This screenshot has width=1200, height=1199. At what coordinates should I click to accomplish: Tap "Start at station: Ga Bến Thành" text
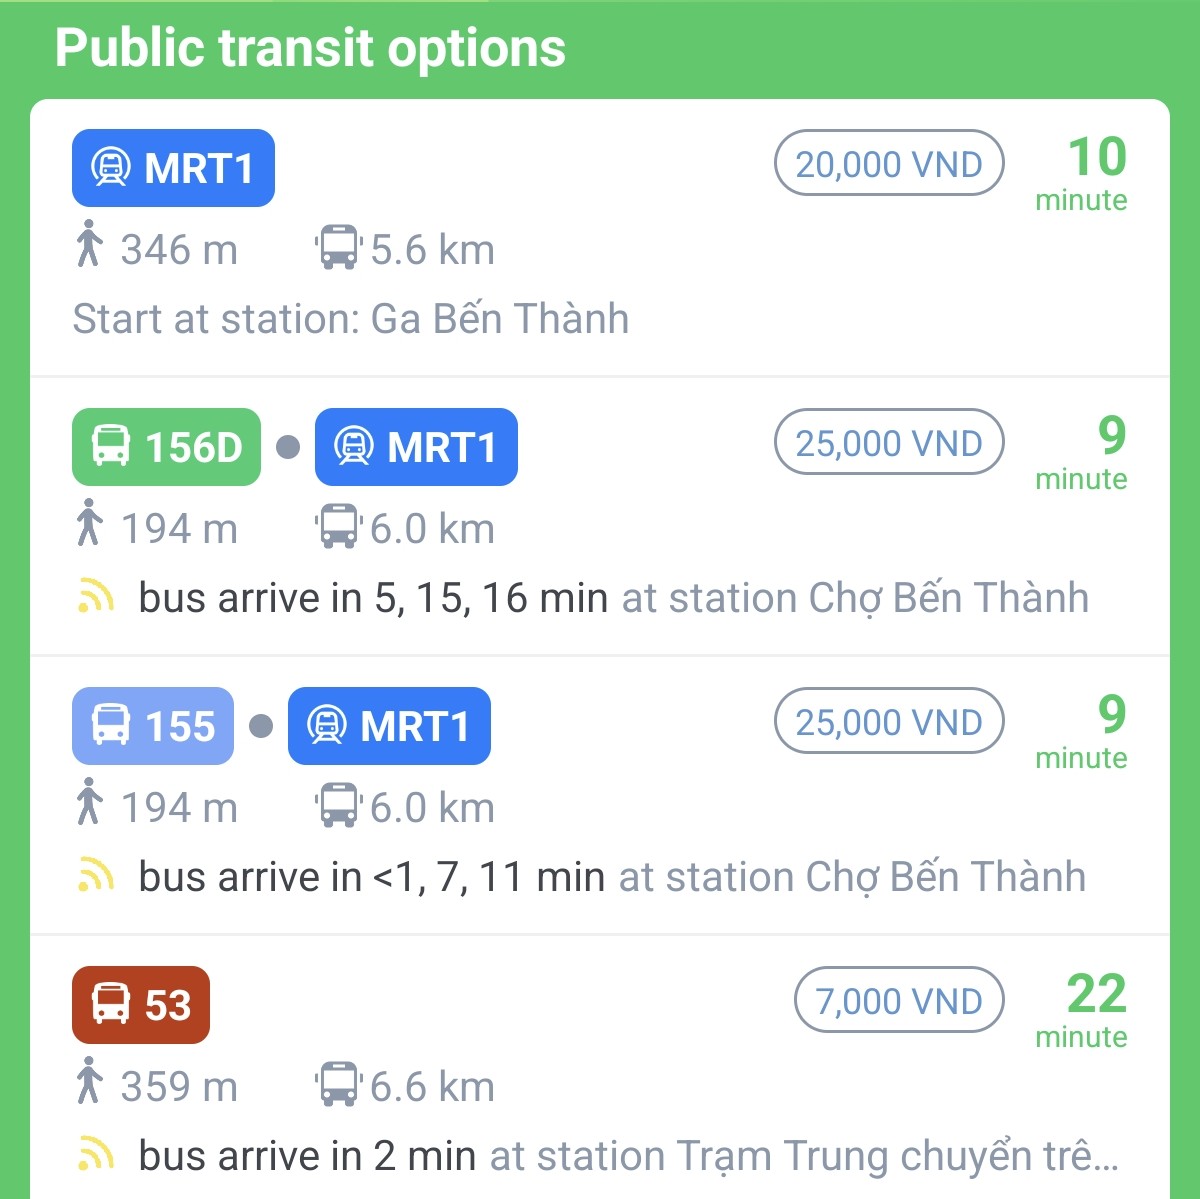tap(351, 319)
